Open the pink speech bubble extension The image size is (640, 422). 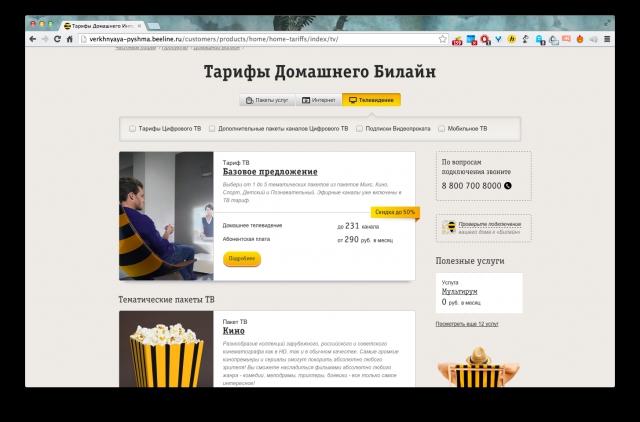566,39
